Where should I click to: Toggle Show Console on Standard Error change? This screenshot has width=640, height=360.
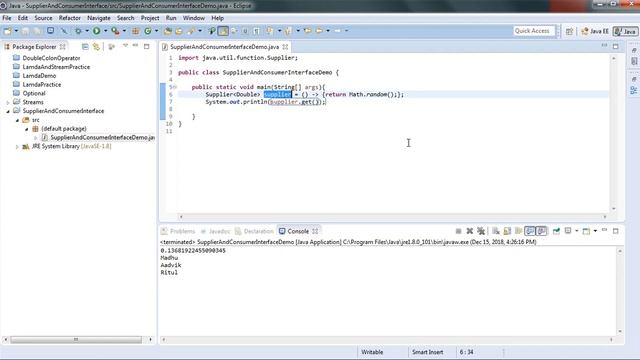(542, 231)
